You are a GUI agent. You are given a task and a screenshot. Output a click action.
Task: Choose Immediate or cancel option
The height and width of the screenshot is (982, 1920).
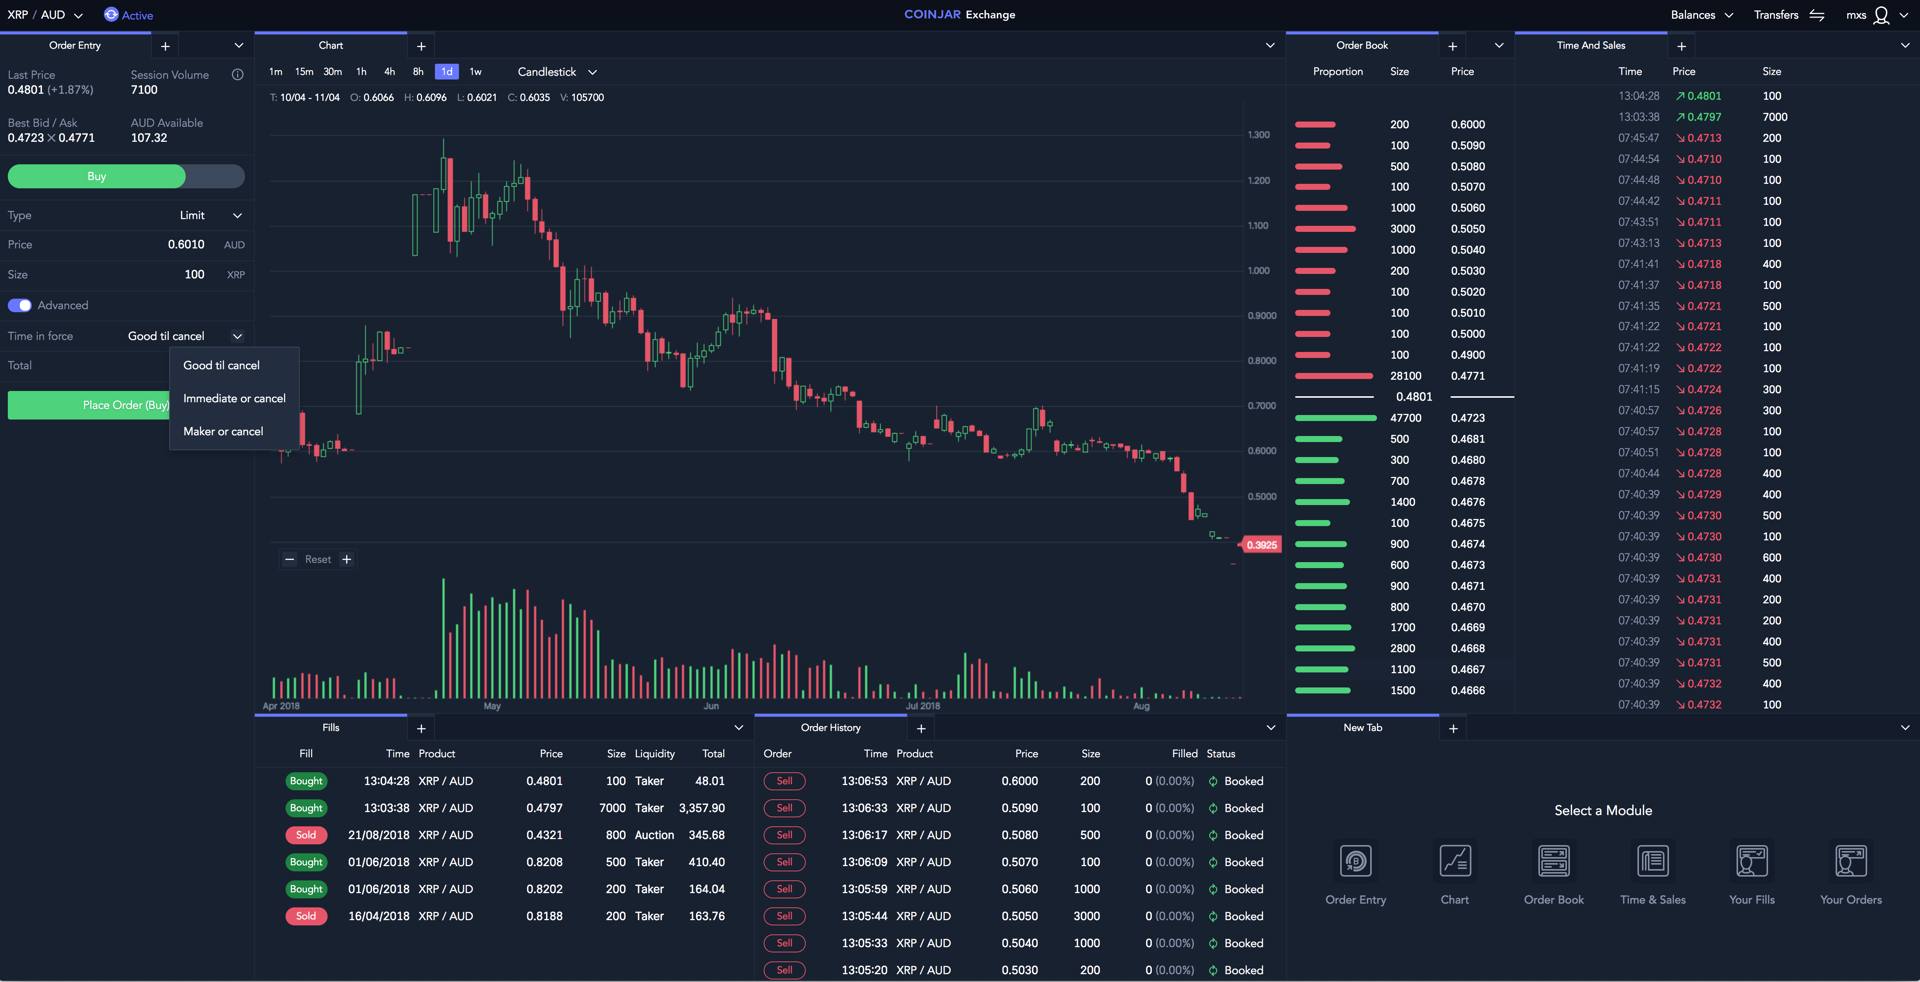pyautogui.click(x=235, y=399)
